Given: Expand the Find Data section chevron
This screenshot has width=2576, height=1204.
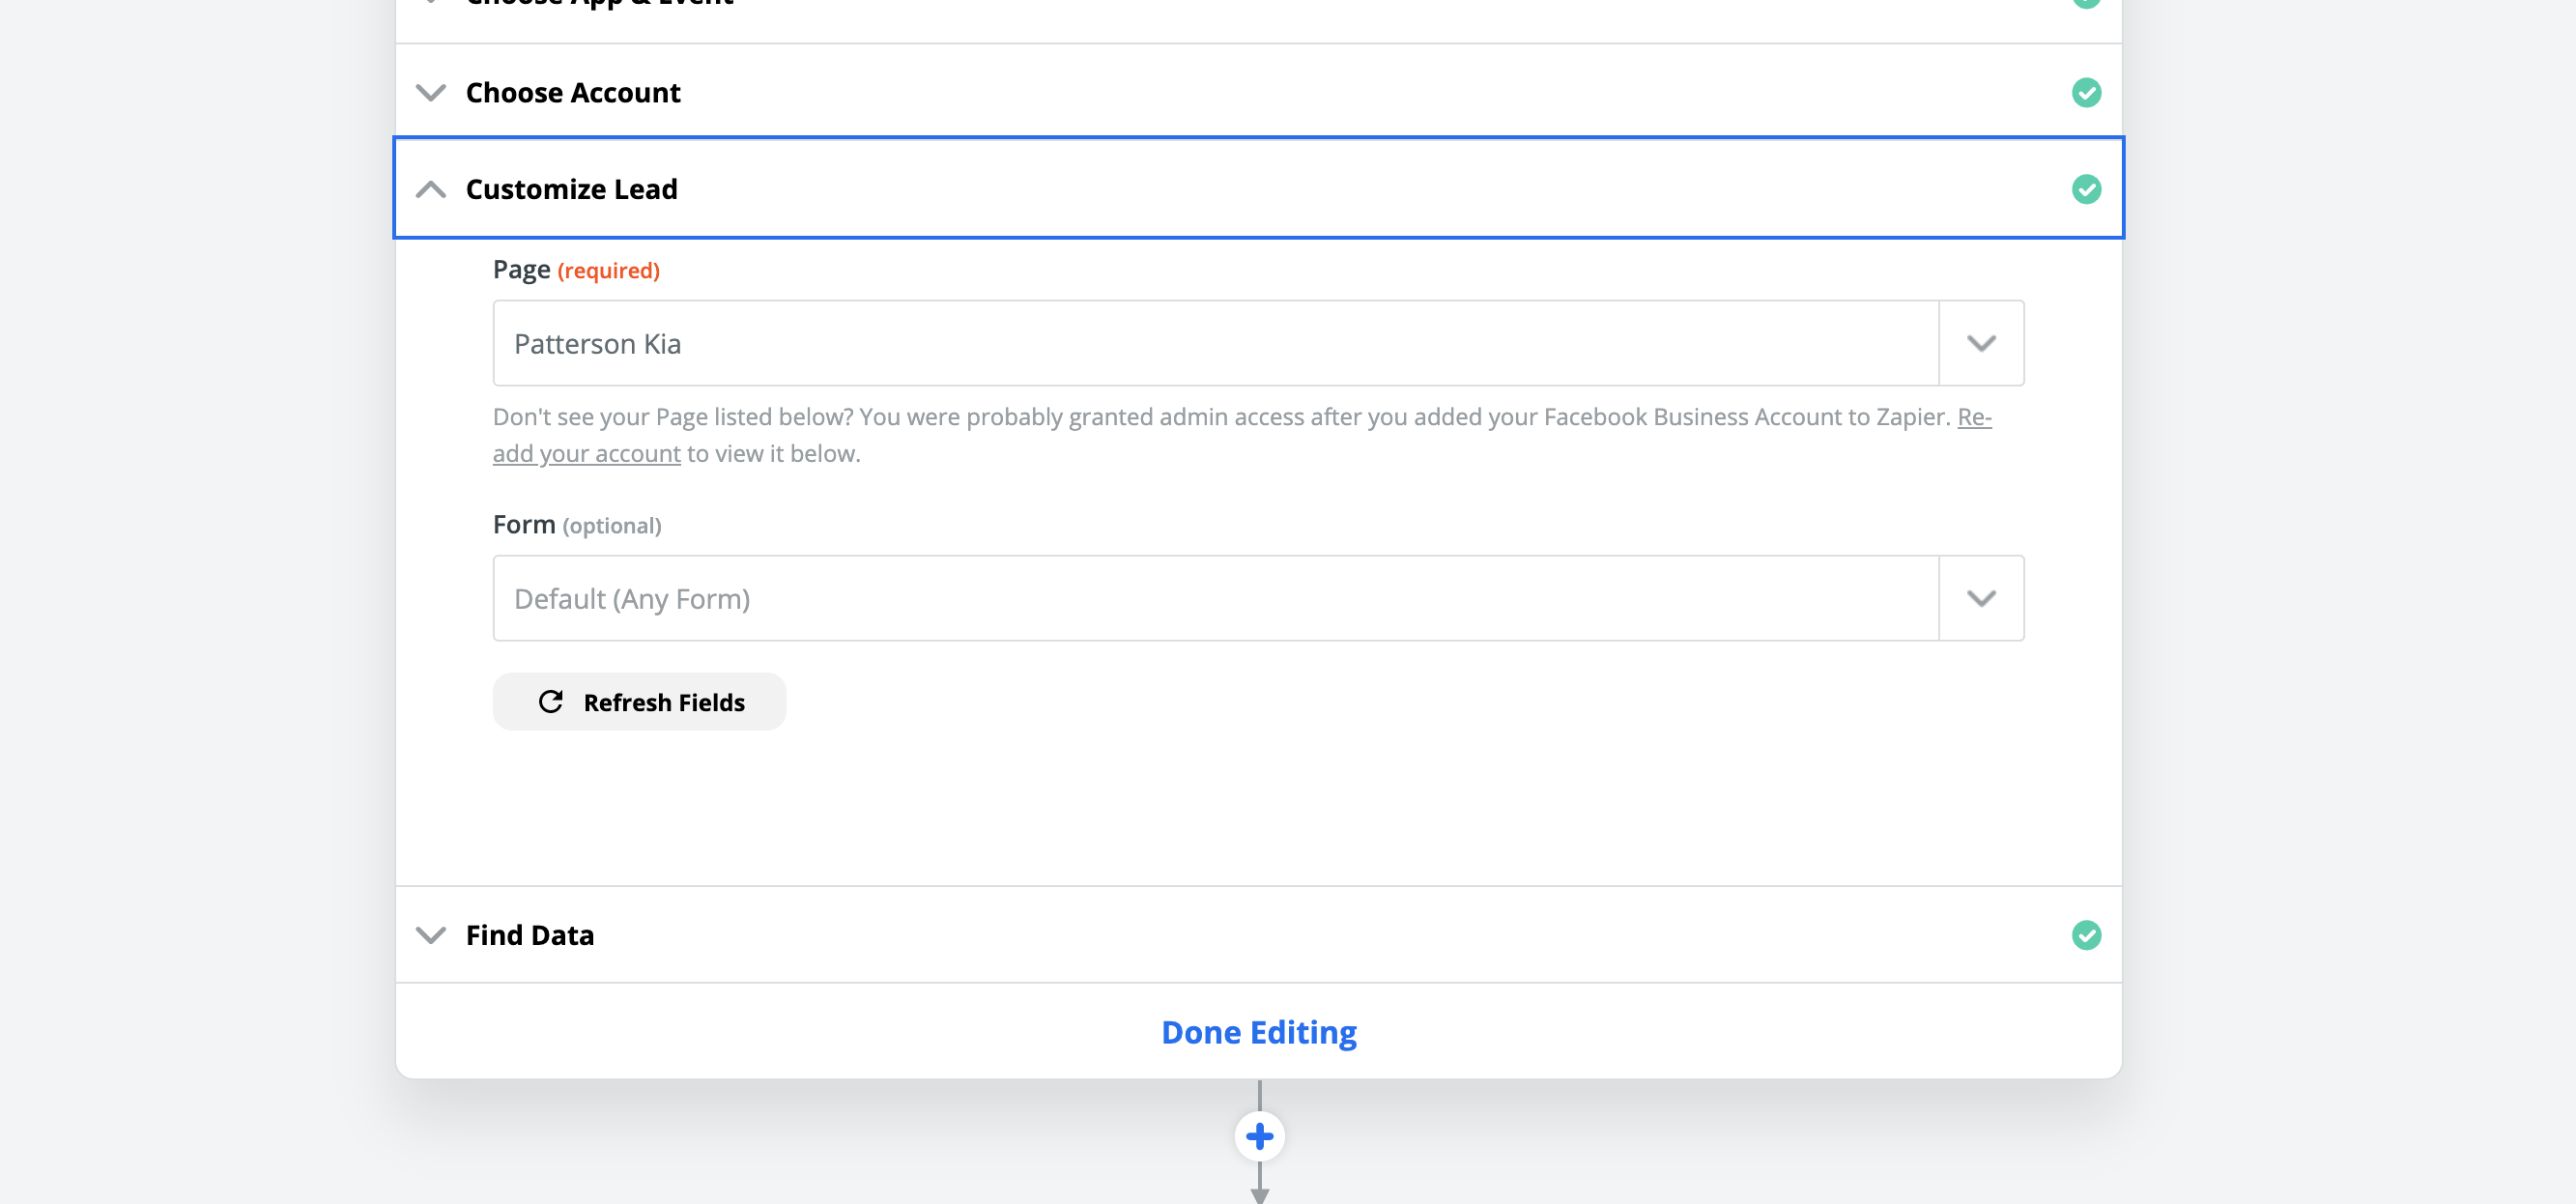Looking at the screenshot, I should [430, 935].
